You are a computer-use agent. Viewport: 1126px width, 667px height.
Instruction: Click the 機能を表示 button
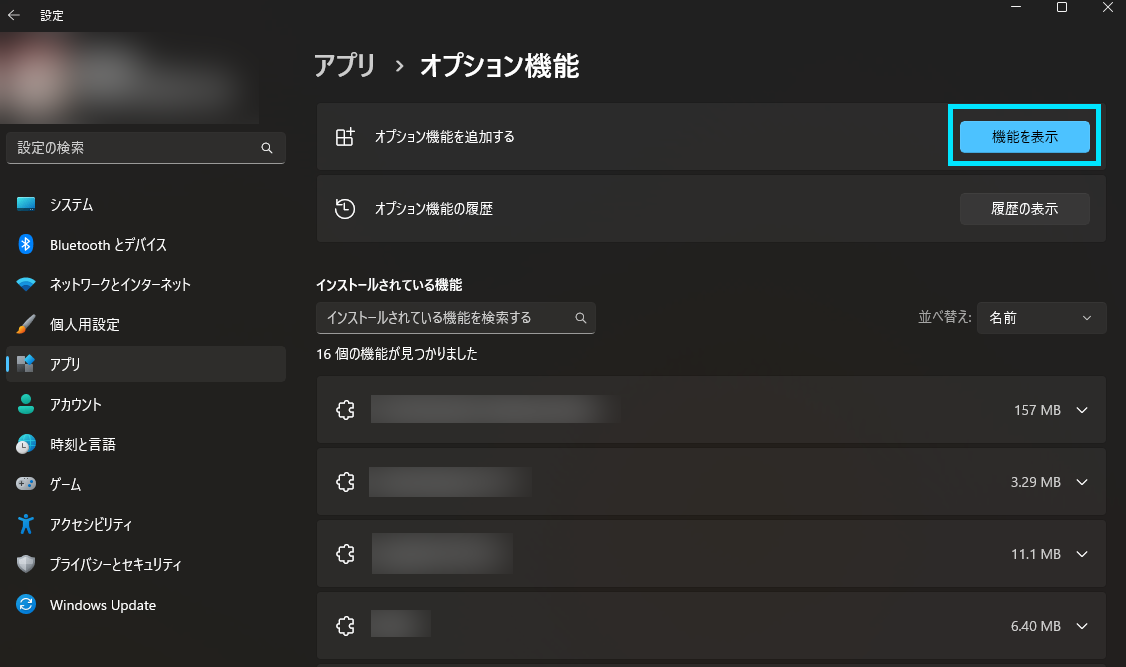pos(1025,136)
